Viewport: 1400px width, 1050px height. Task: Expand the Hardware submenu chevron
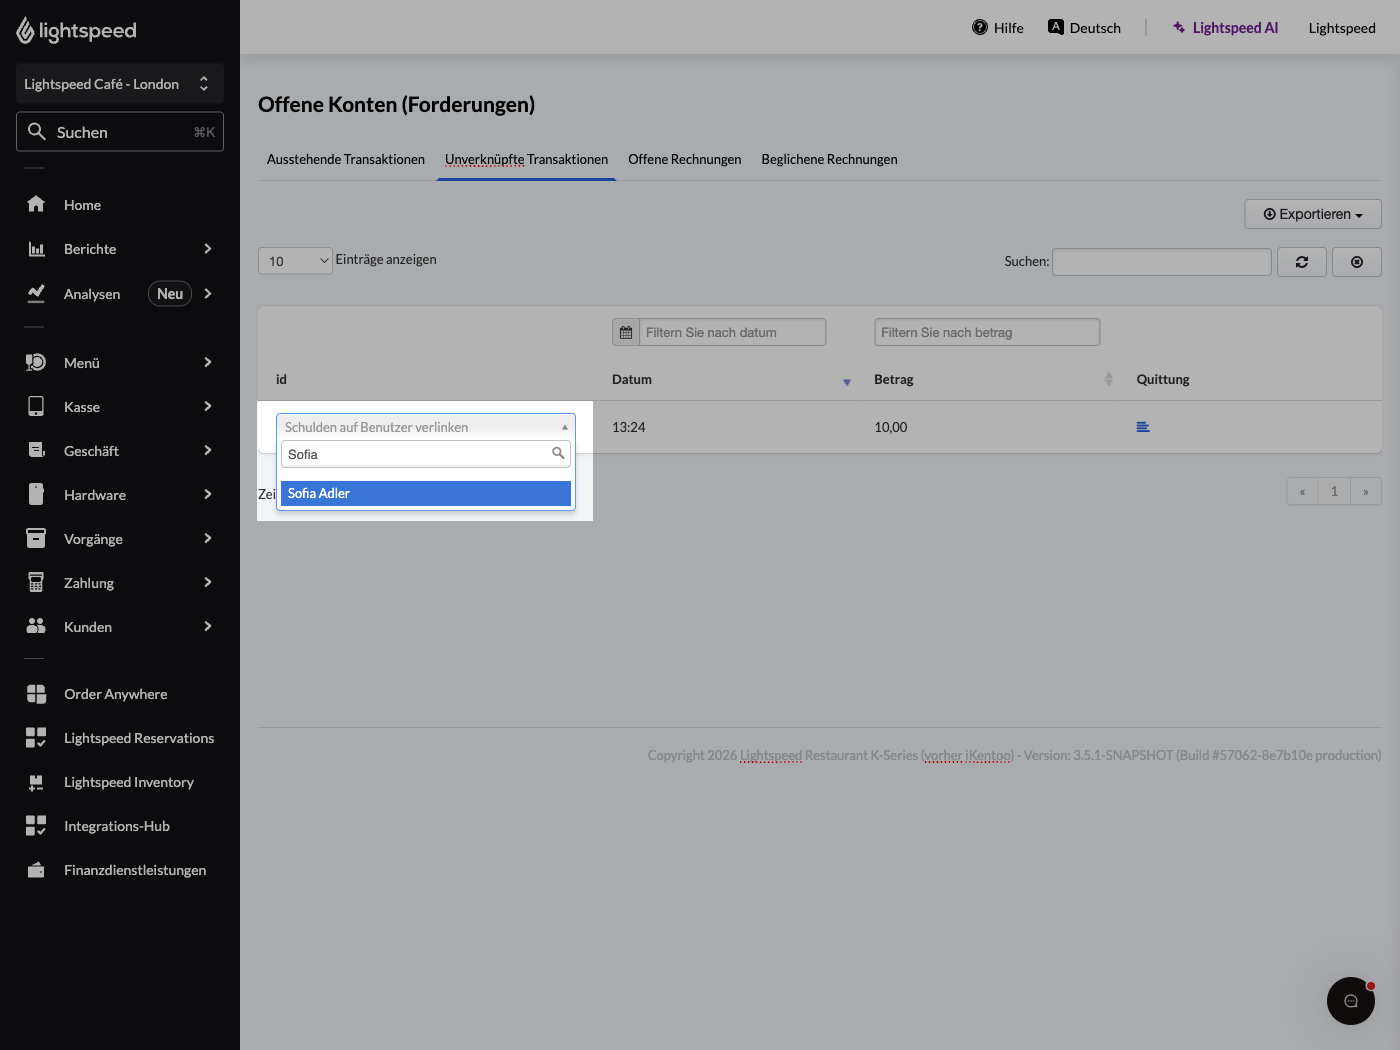point(208,494)
